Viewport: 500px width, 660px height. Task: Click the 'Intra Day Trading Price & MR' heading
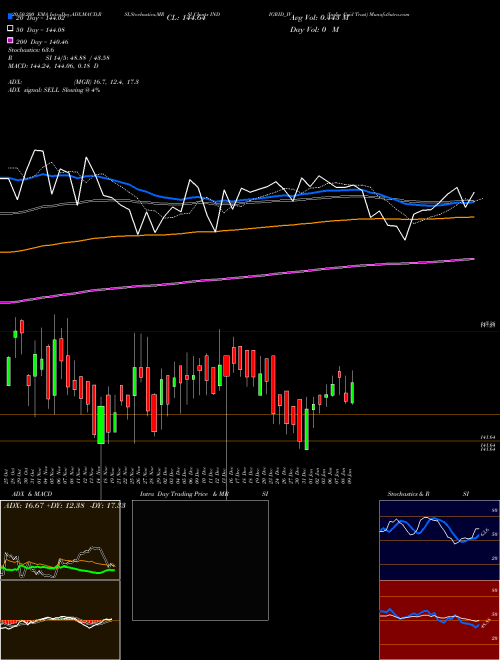point(184,494)
